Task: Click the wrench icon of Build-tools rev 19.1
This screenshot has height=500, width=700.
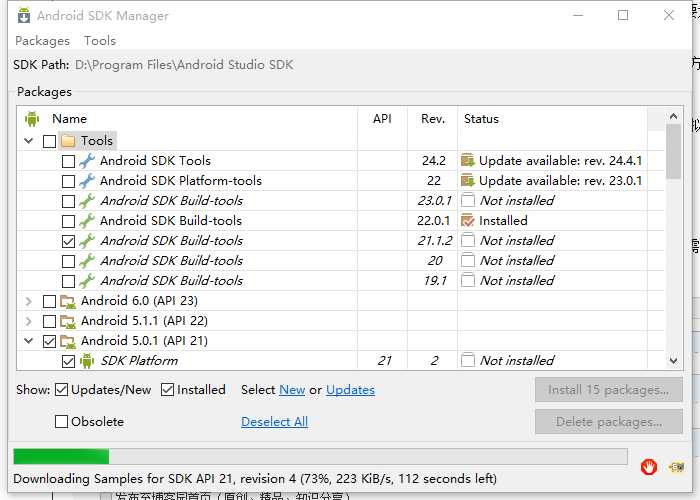Action: coord(87,281)
